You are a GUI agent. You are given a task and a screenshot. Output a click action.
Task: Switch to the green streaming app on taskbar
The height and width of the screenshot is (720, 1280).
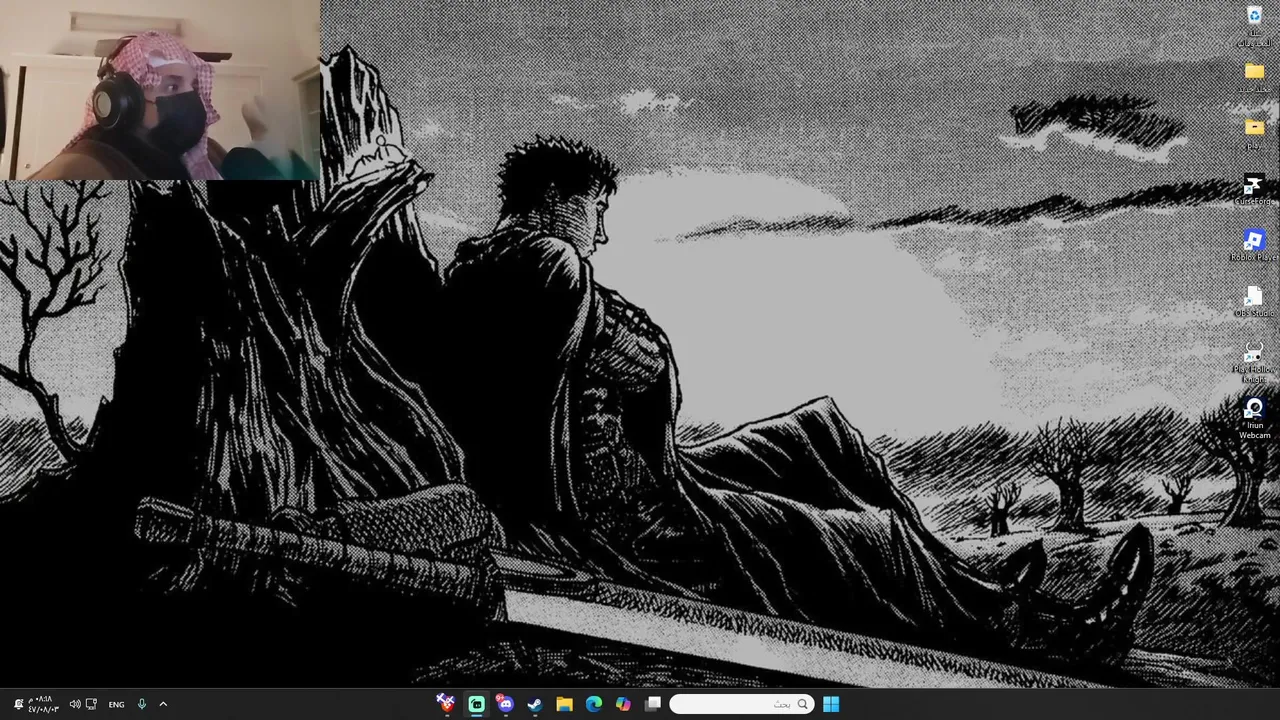(x=476, y=704)
